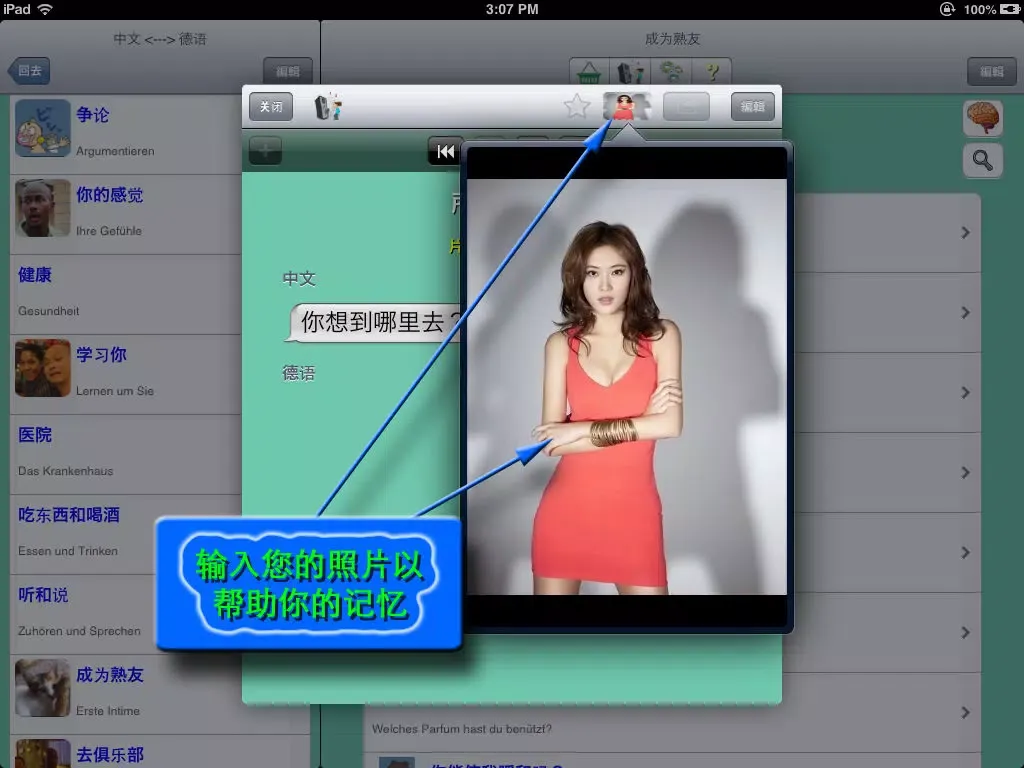Select the 成为熟友 Erste Intime category

pos(126,694)
